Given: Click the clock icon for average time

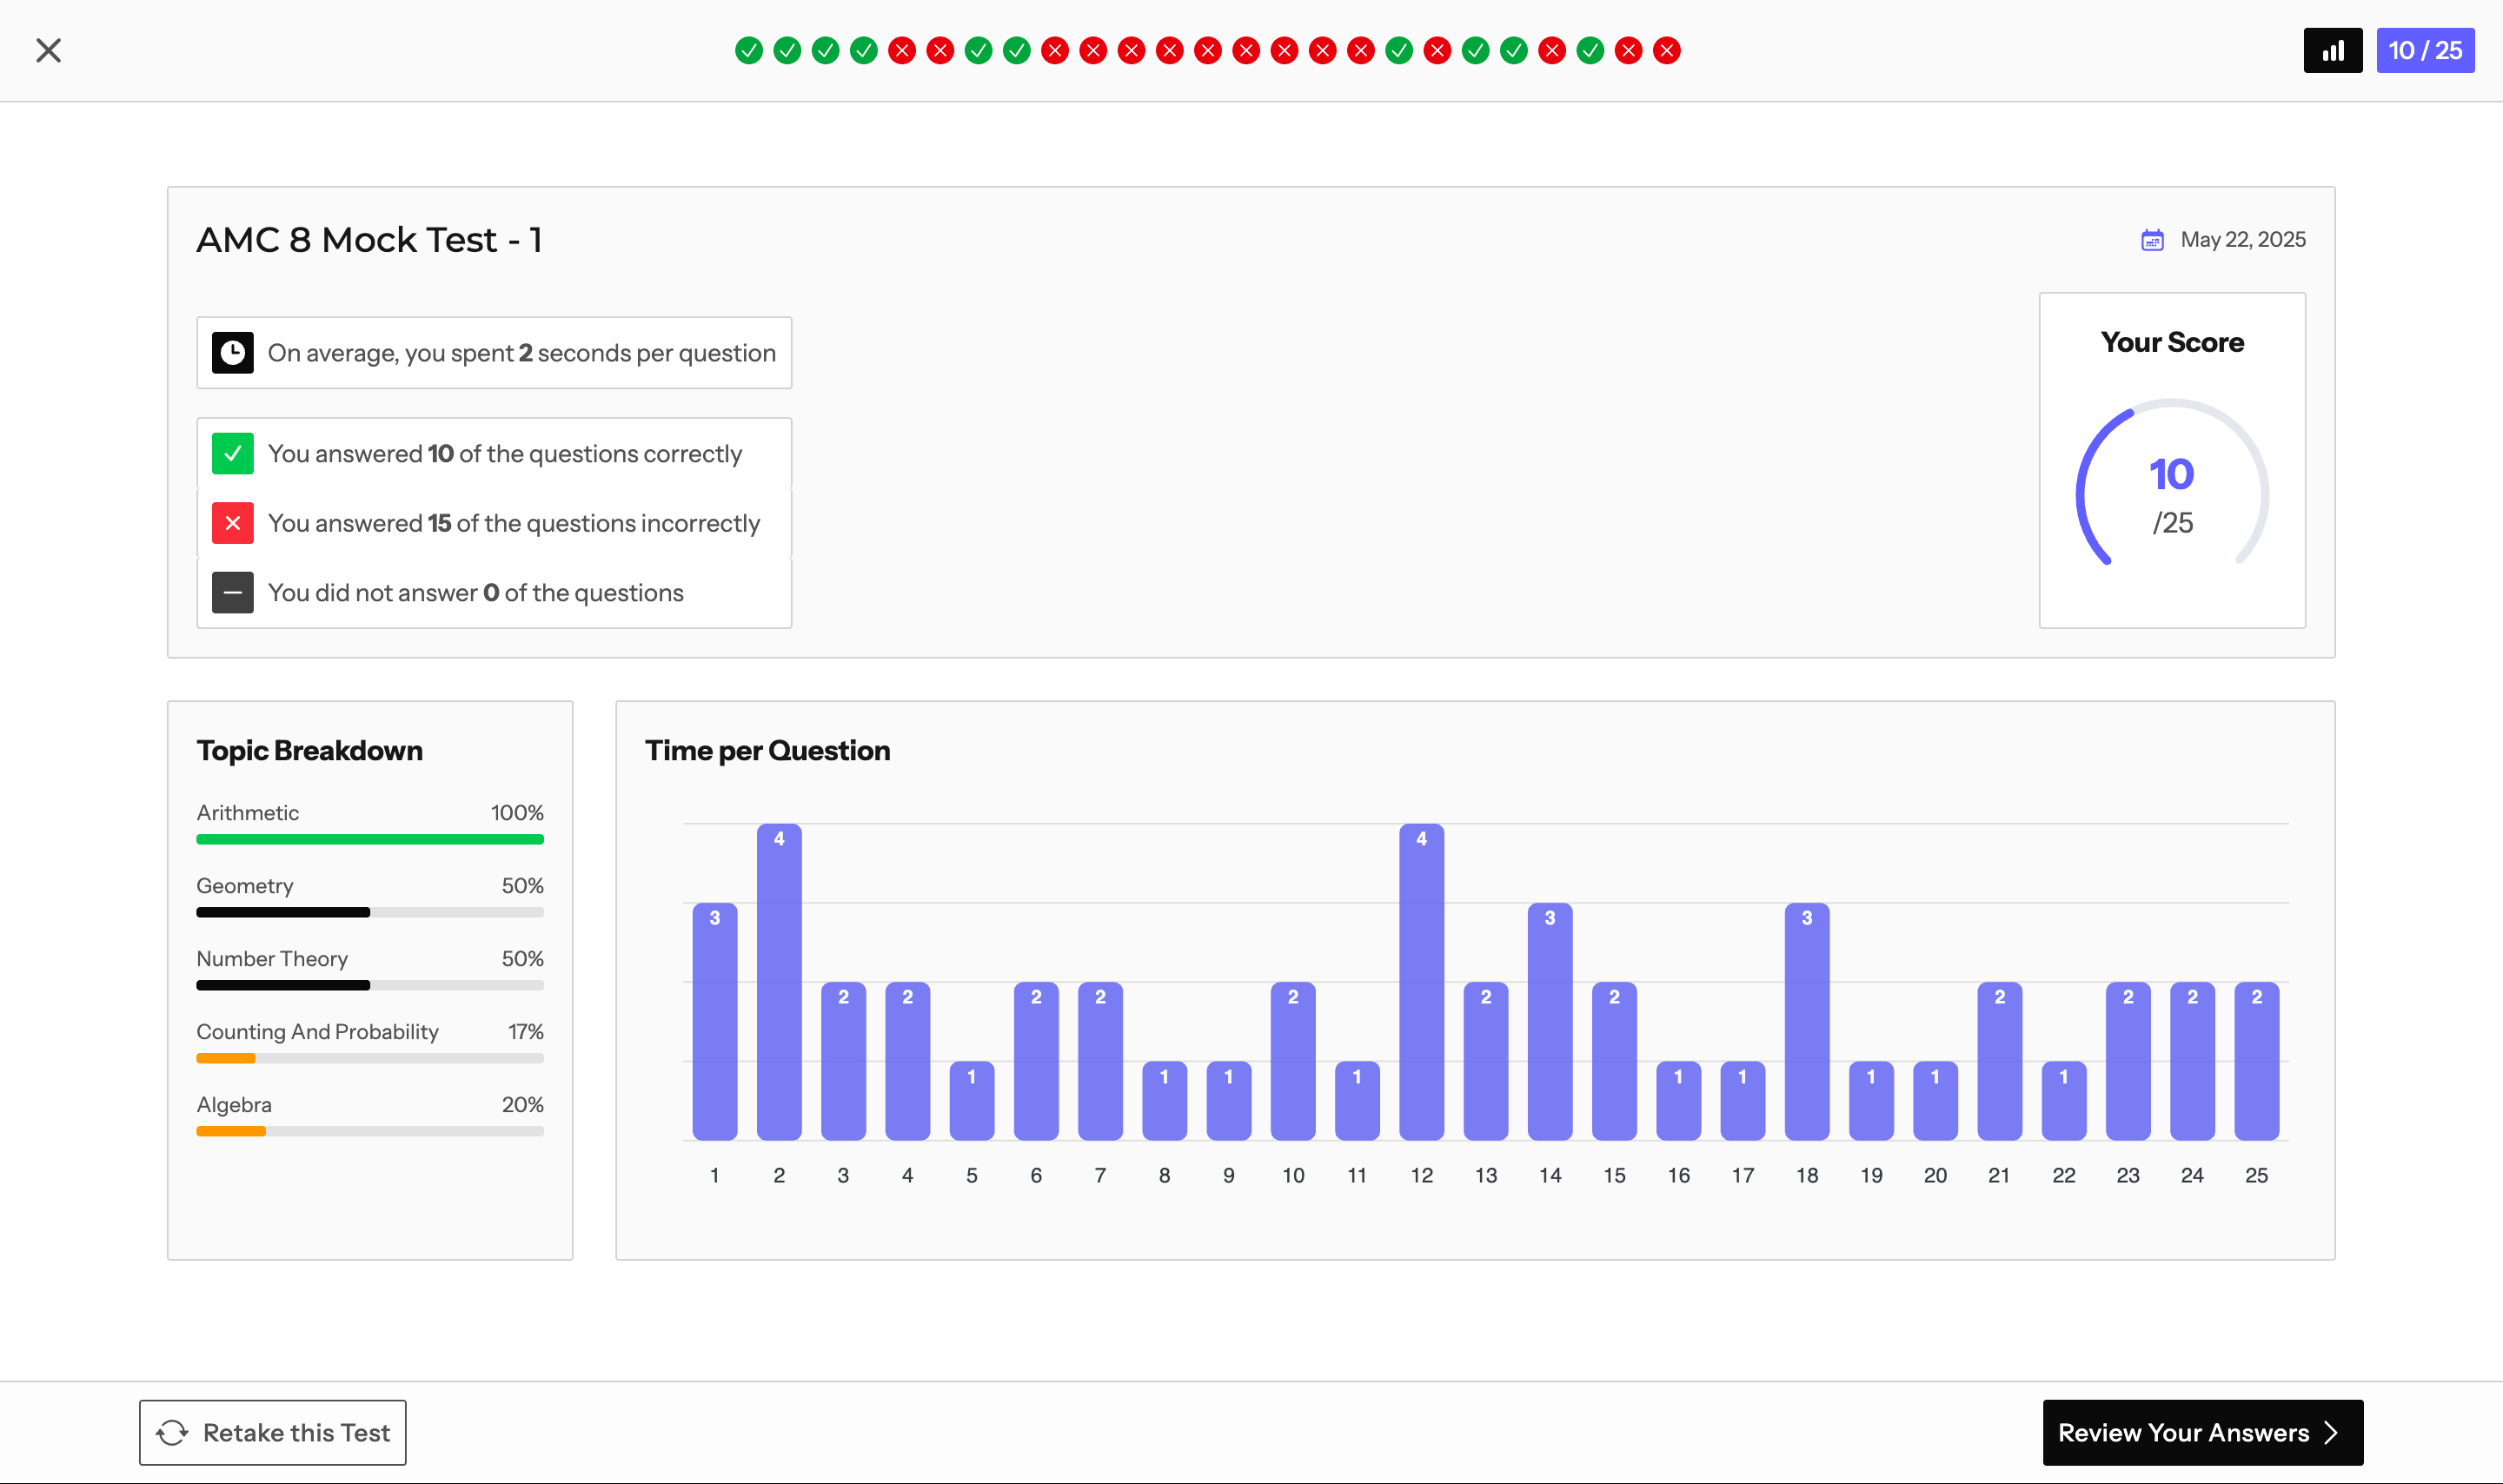Looking at the screenshot, I should point(233,353).
